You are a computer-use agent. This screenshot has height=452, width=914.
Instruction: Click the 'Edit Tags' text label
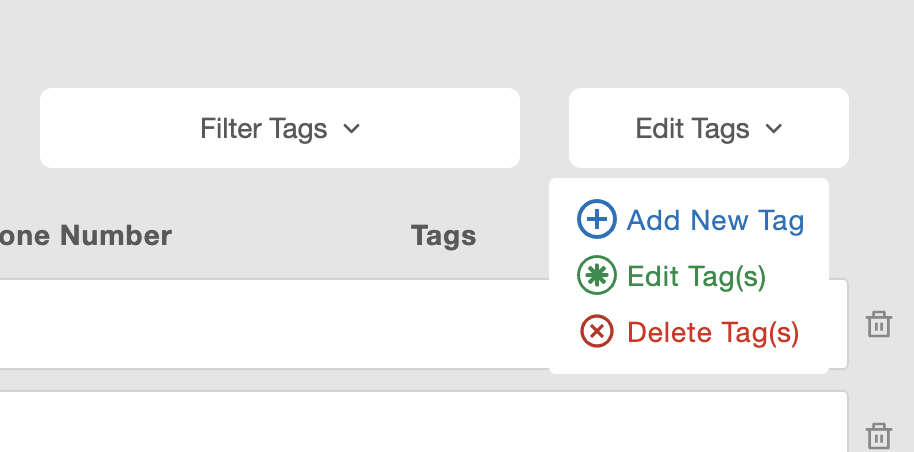pos(692,129)
